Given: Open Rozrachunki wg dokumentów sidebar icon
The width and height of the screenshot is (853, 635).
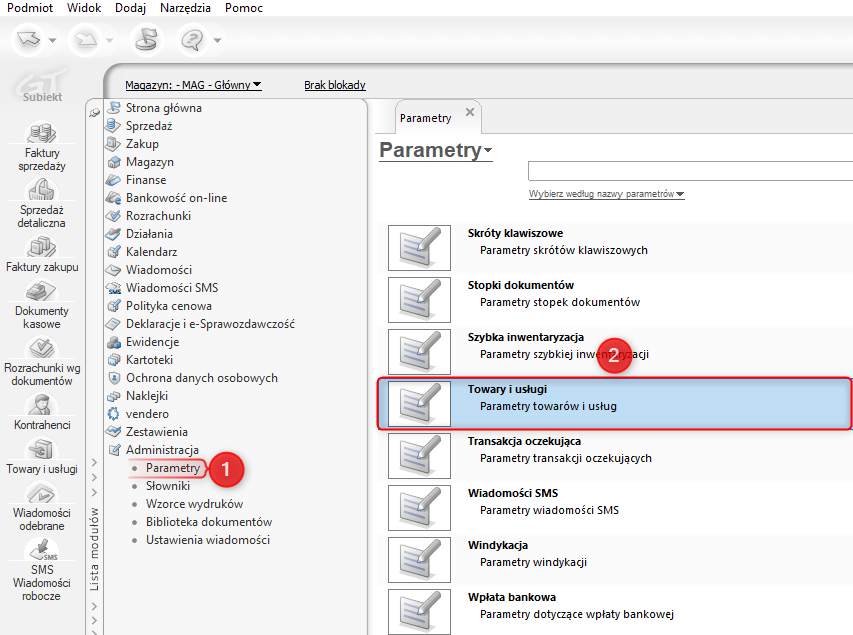Looking at the screenshot, I should (x=42, y=348).
